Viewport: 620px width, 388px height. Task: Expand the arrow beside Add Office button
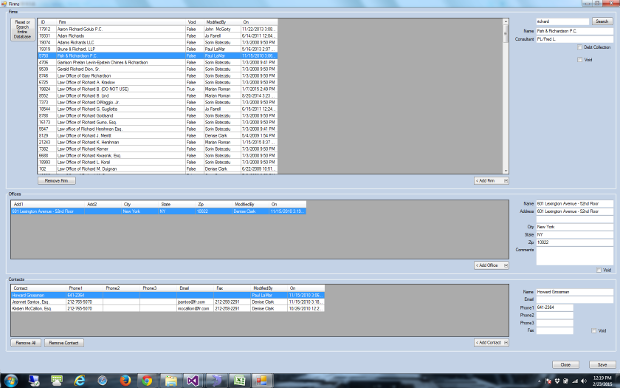(506, 265)
